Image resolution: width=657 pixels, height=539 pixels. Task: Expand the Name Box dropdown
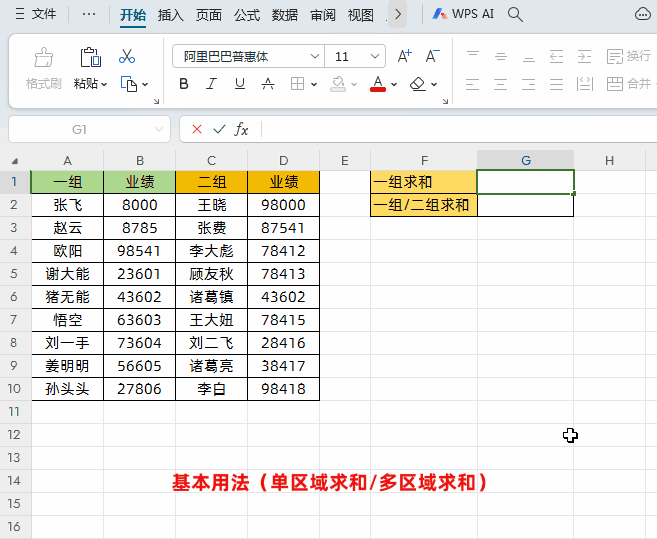coord(159,130)
